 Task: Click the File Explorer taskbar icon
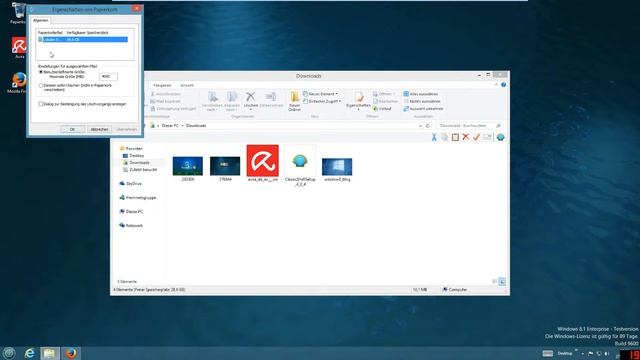point(49,353)
